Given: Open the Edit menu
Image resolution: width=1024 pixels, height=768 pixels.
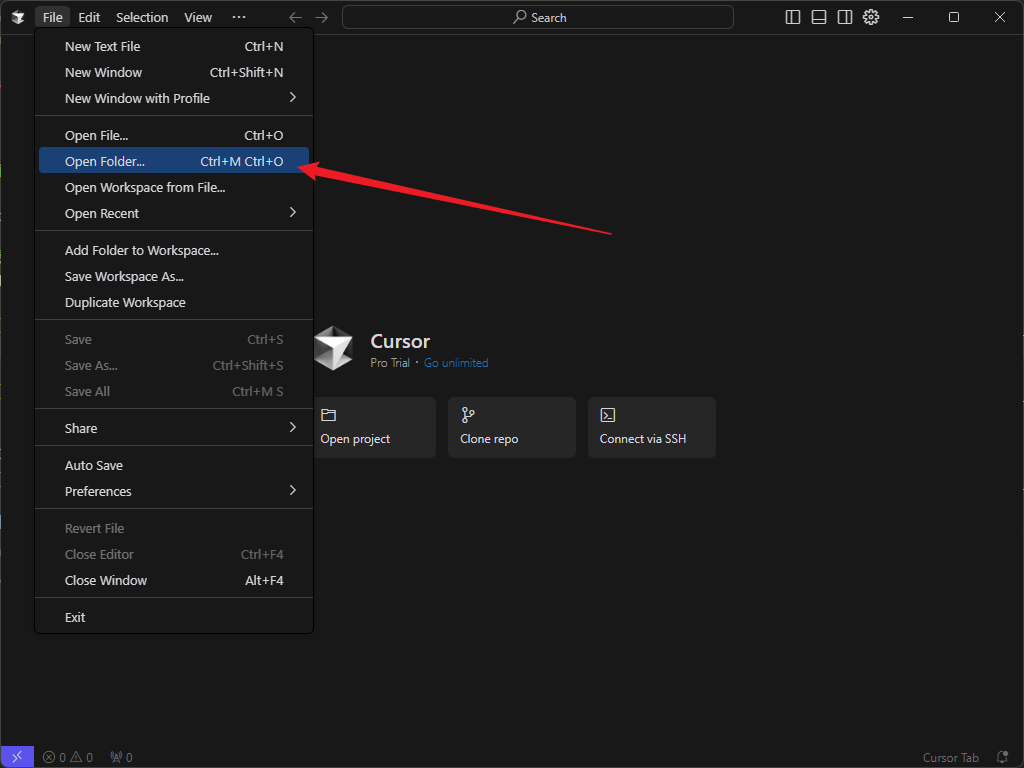Looking at the screenshot, I should click(89, 18).
